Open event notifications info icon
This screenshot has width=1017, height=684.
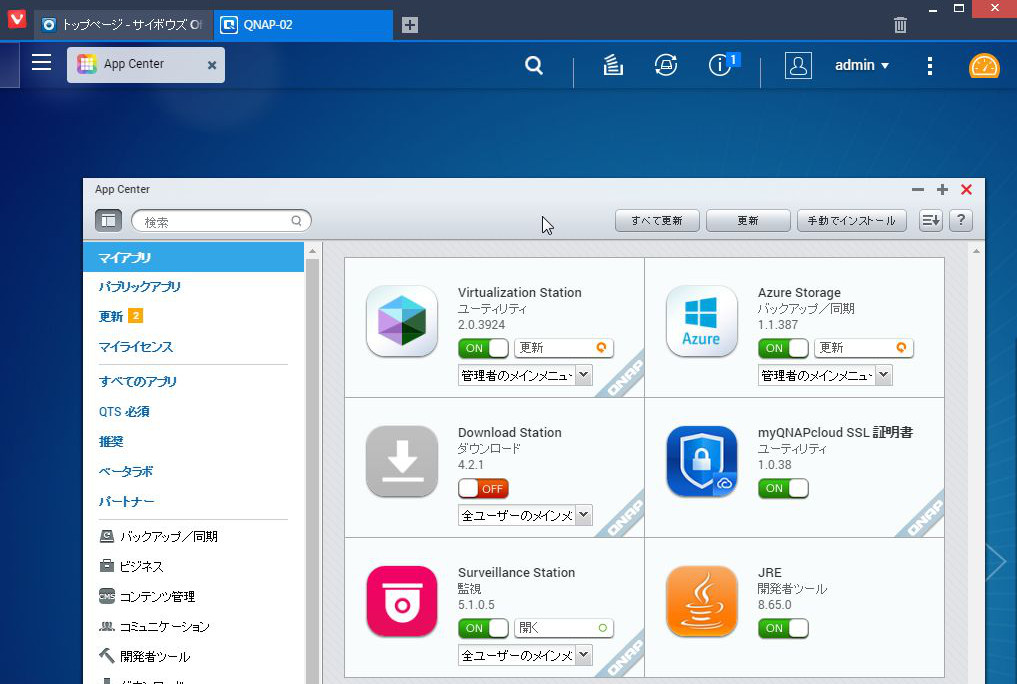click(x=719, y=65)
